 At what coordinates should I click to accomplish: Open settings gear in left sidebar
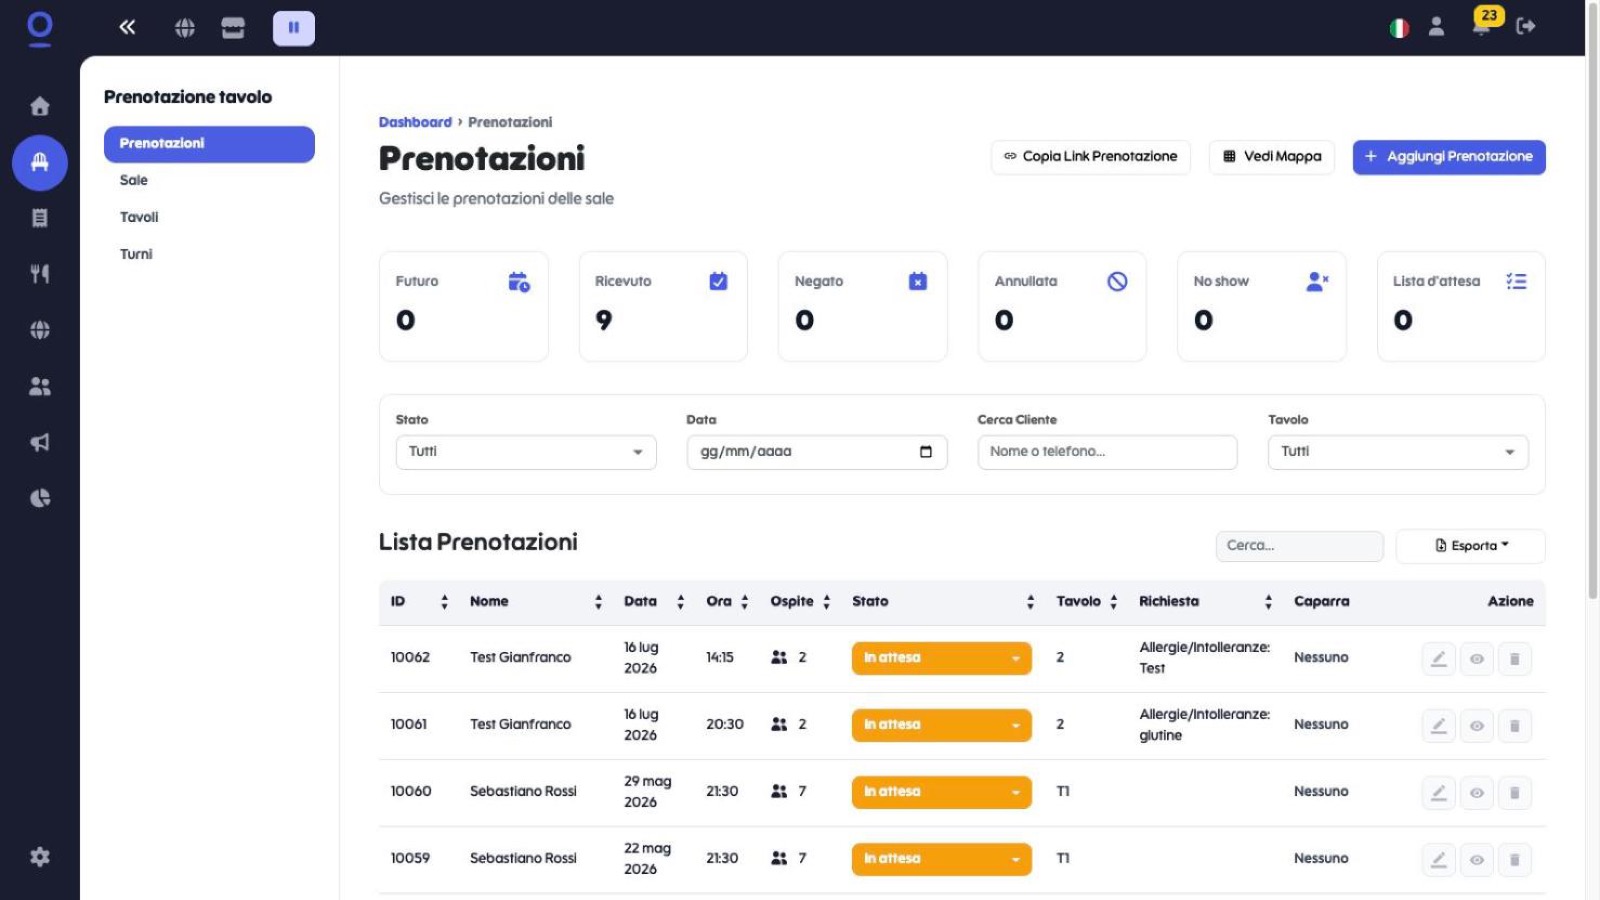[40, 857]
